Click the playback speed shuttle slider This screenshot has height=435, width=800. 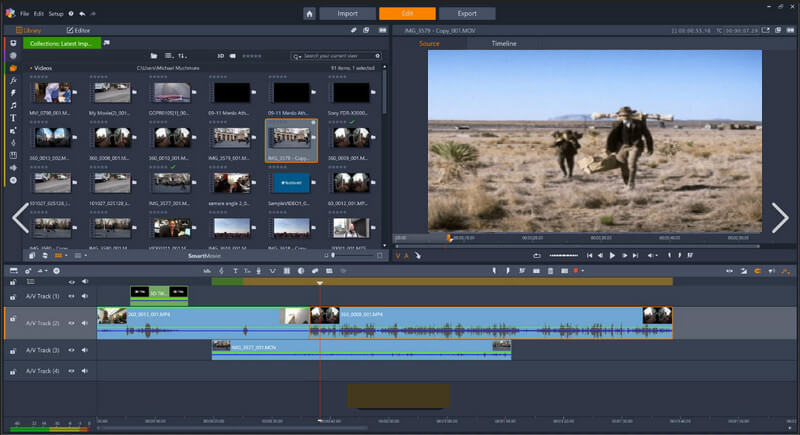(563, 255)
